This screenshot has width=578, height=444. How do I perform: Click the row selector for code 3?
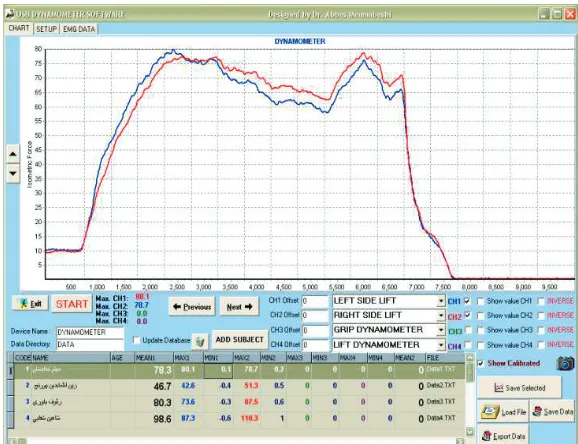(10, 402)
